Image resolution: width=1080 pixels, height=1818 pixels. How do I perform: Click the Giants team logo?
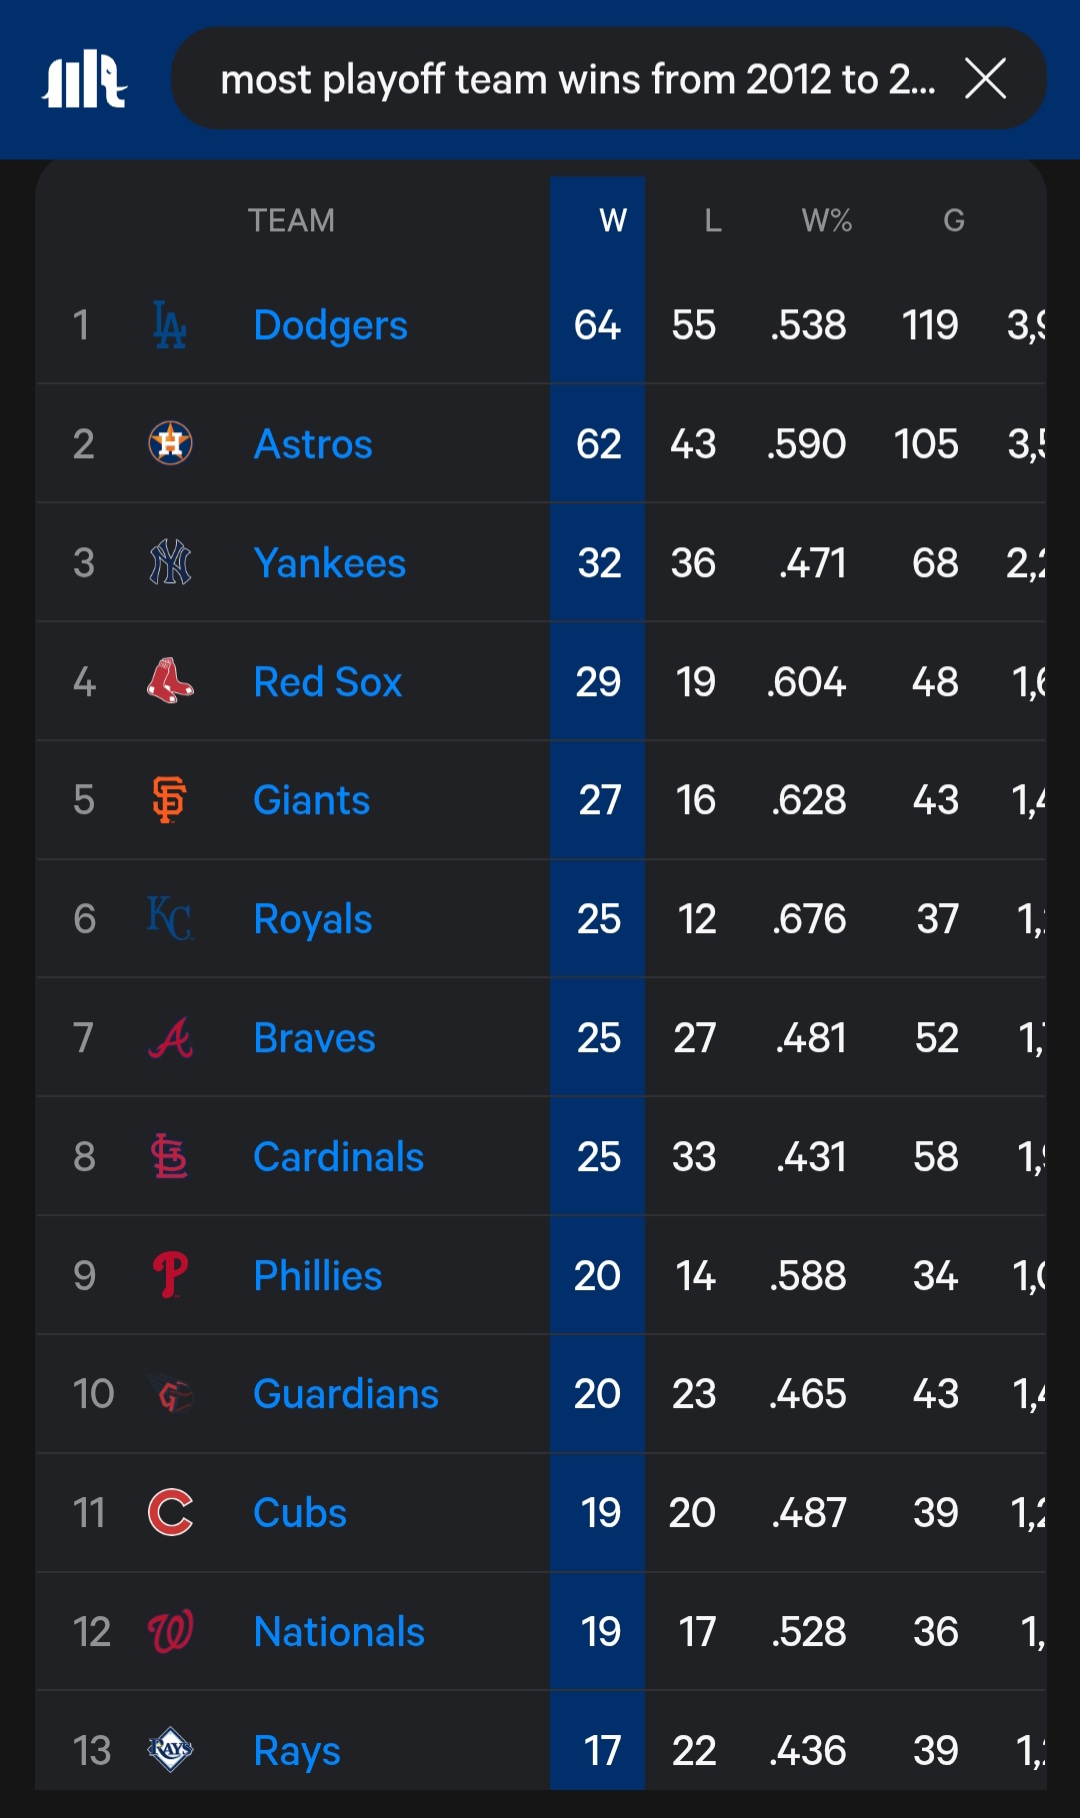(170, 800)
